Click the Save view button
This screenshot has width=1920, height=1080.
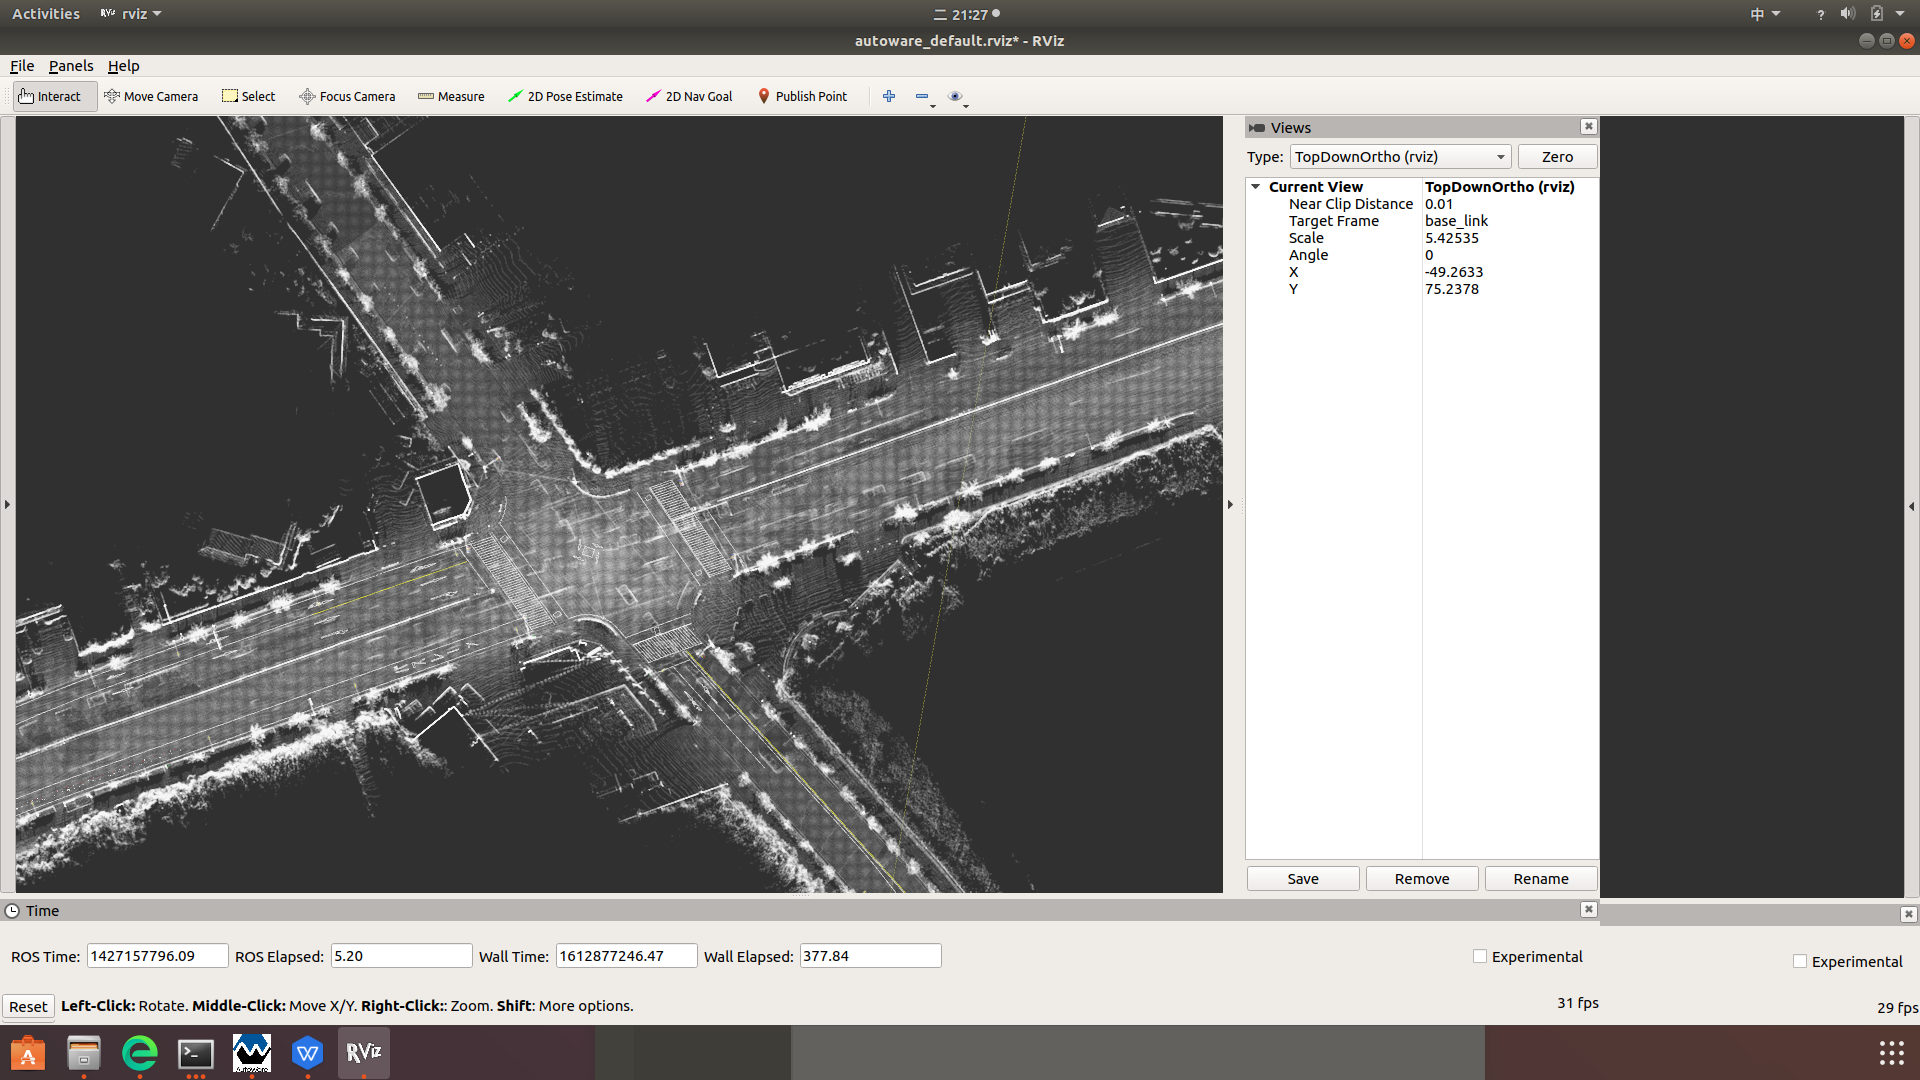1302,879
